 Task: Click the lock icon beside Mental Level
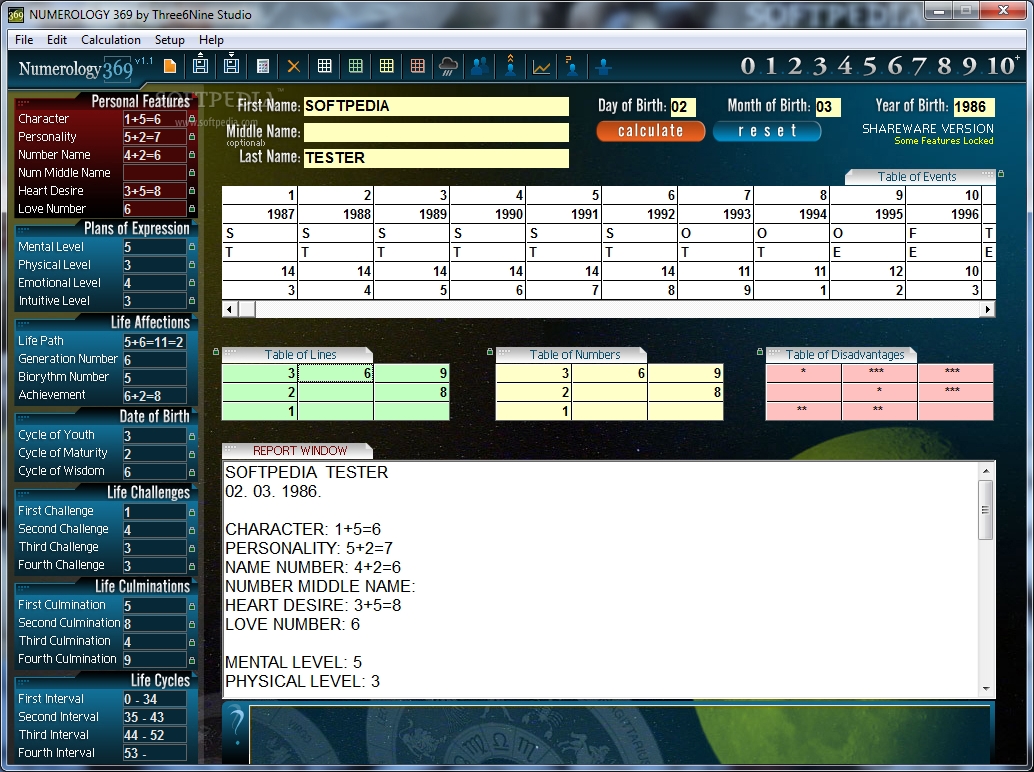tap(192, 247)
